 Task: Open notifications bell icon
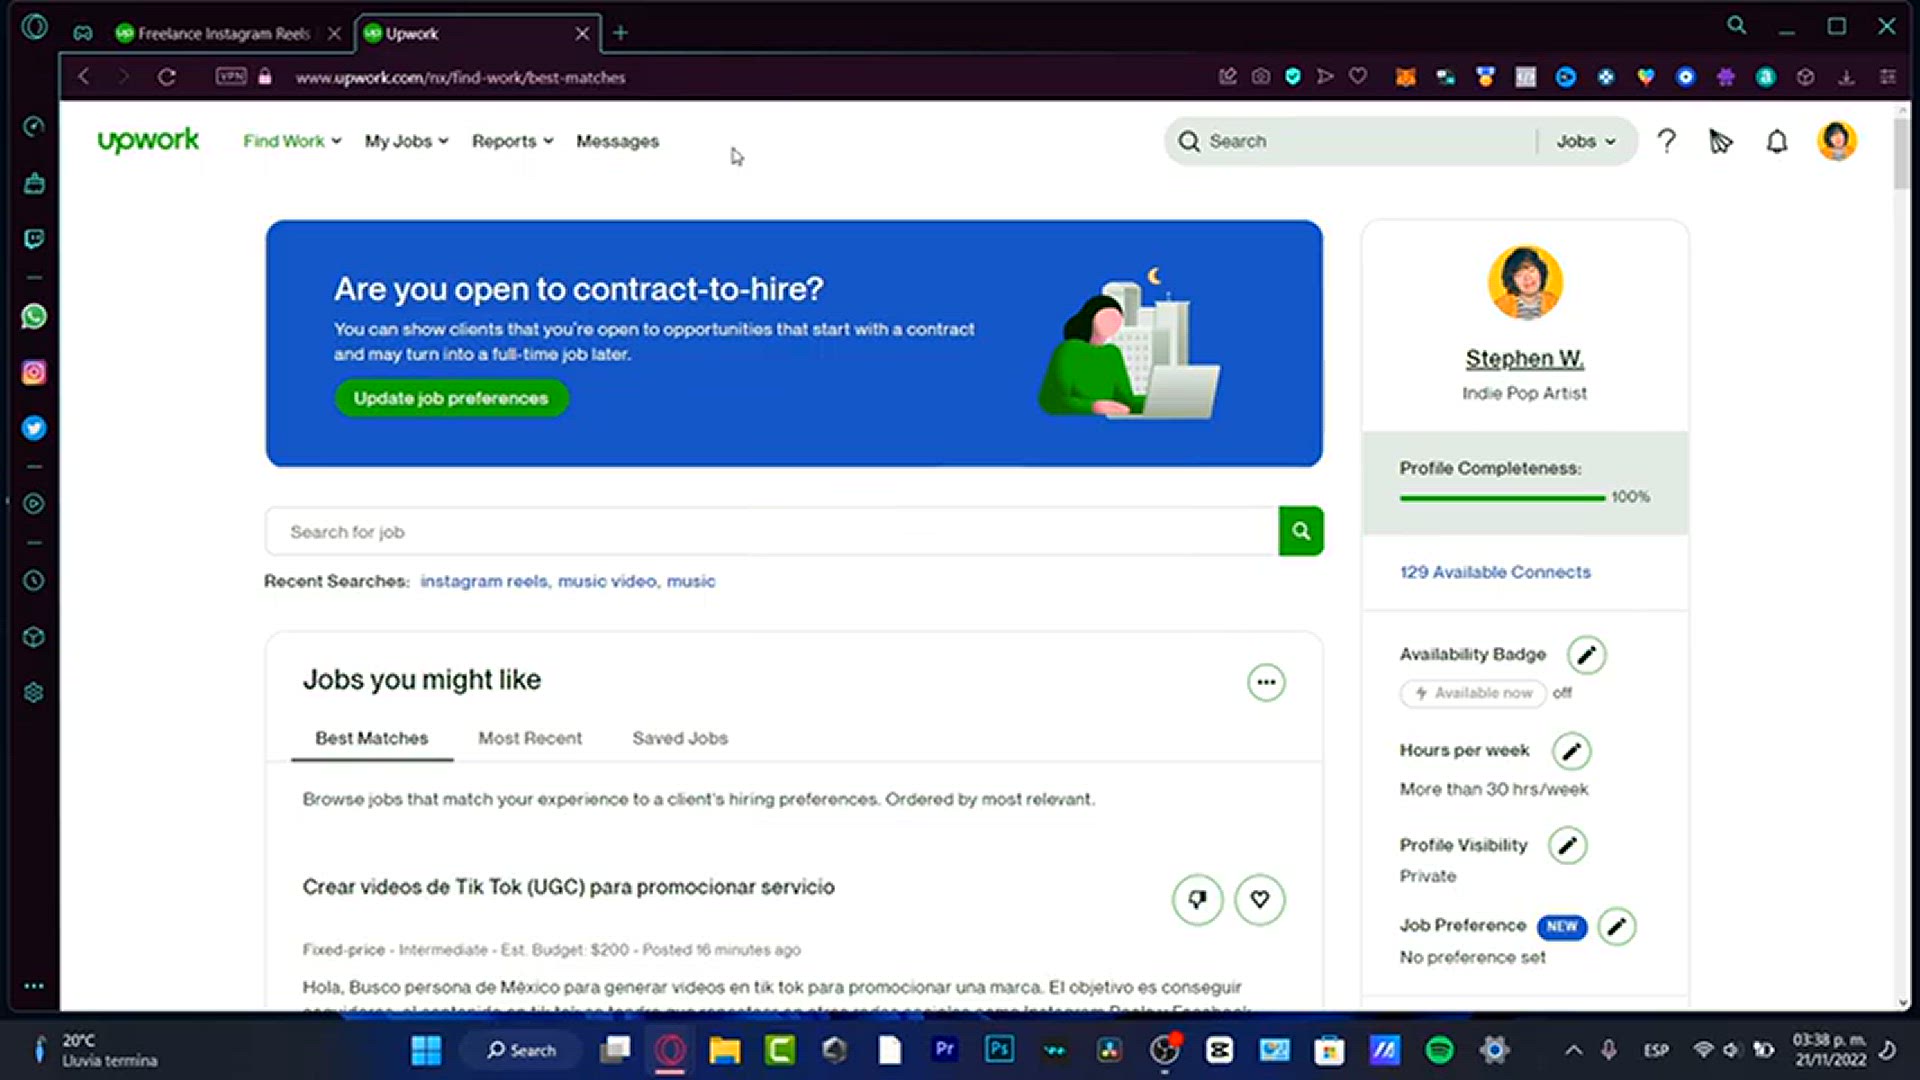1777,142
